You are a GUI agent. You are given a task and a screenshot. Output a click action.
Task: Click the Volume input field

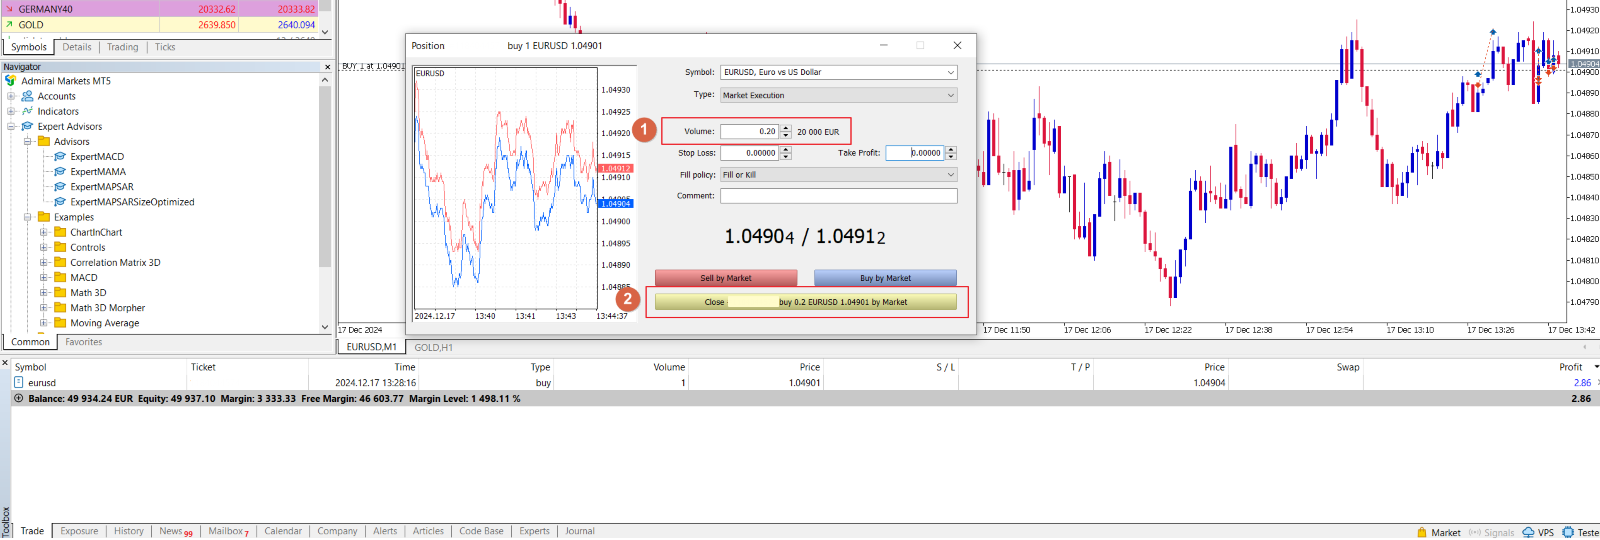[x=750, y=131]
